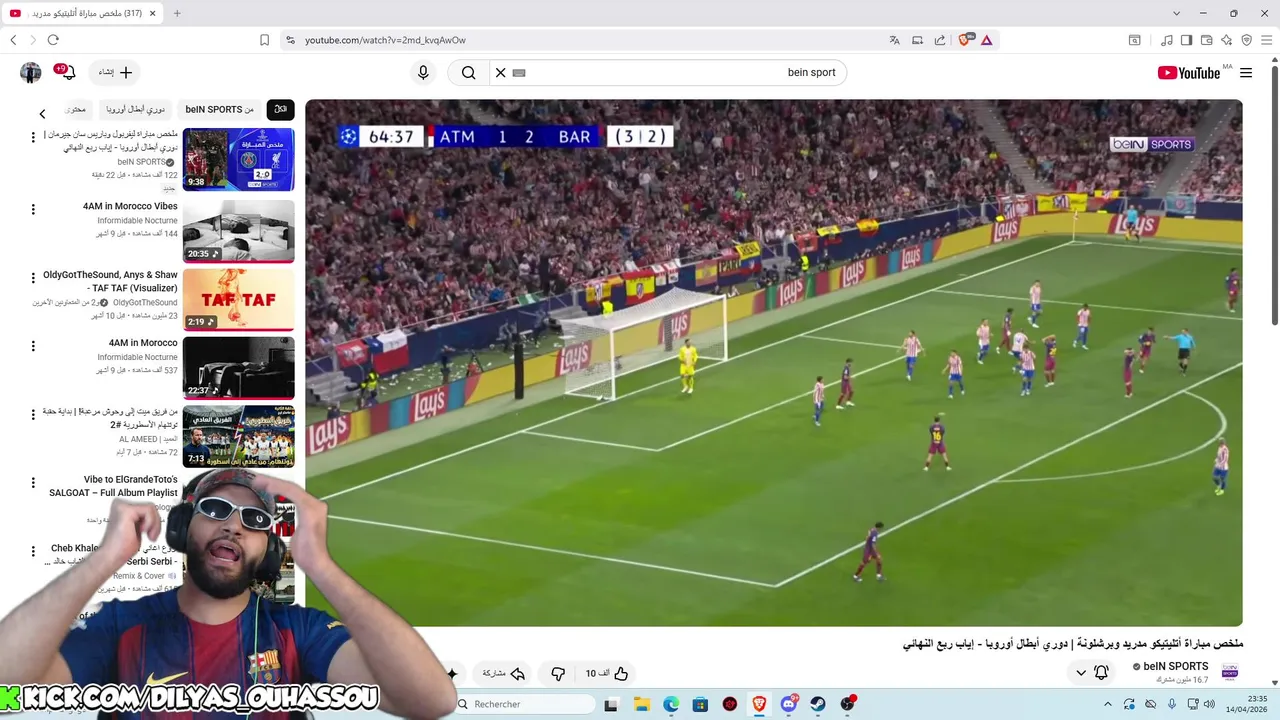This screenshot has height=720, width=1280.
Task: Open beIN SPORTS channel name link
Action: (1176, 666)
